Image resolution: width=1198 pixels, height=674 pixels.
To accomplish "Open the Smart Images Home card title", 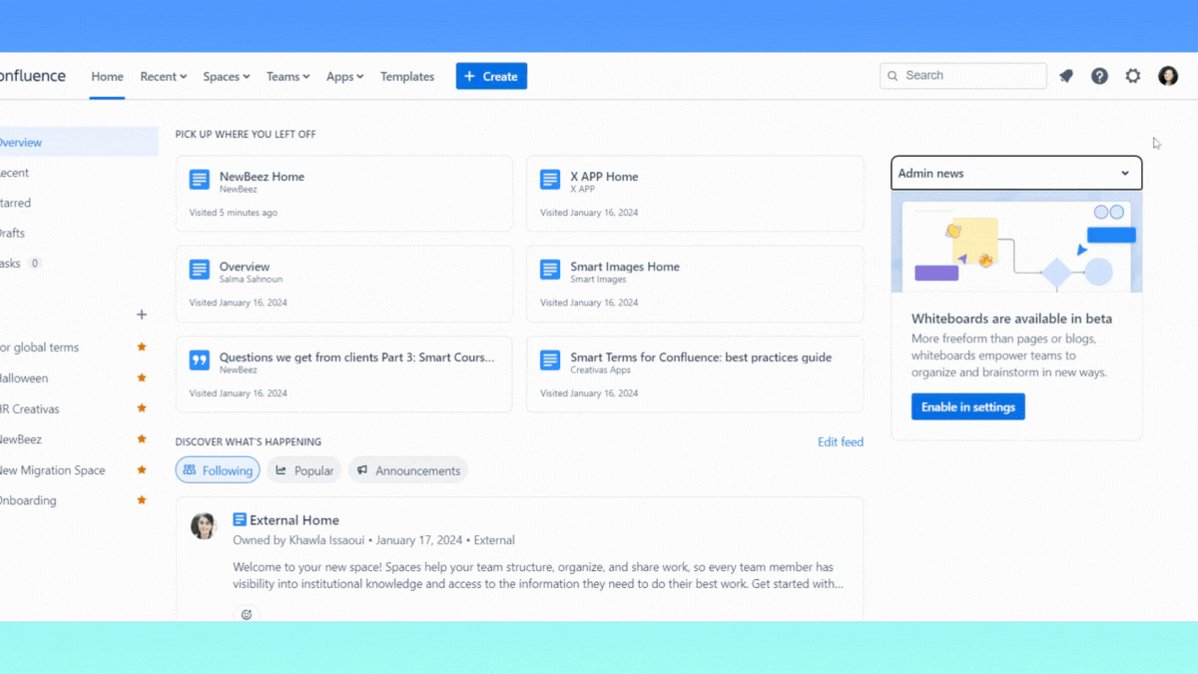I will pos(625,266).
